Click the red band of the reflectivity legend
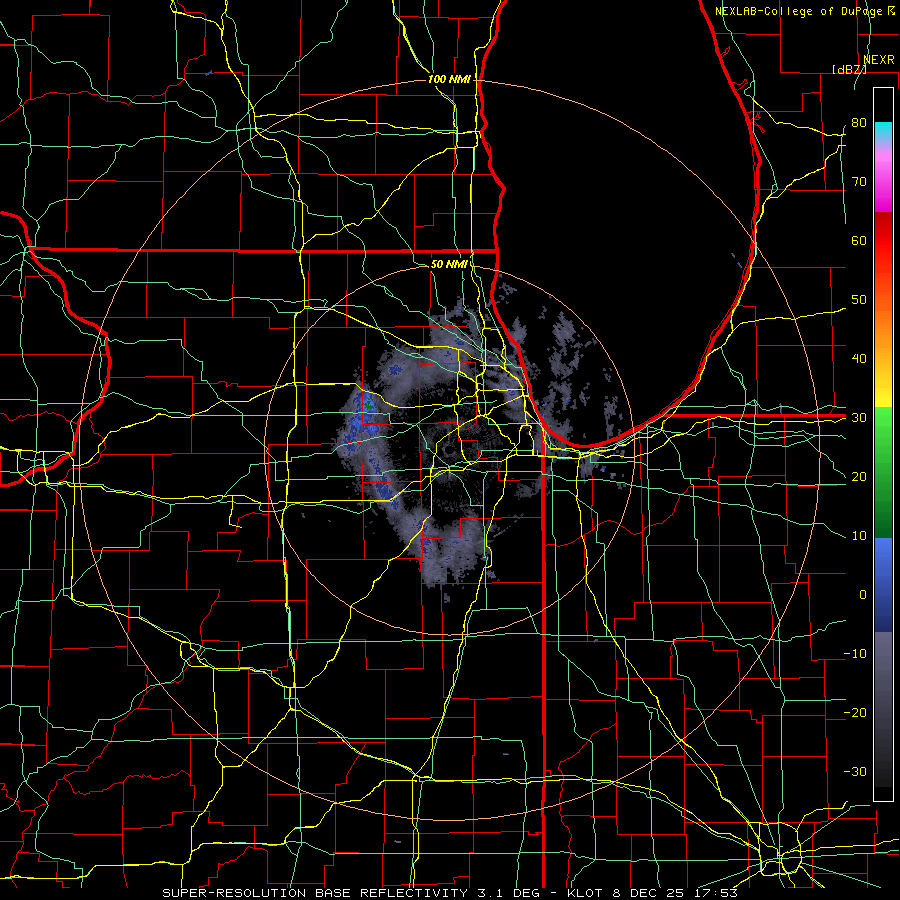Screen dimensions: 900x900 click(883, 241)
